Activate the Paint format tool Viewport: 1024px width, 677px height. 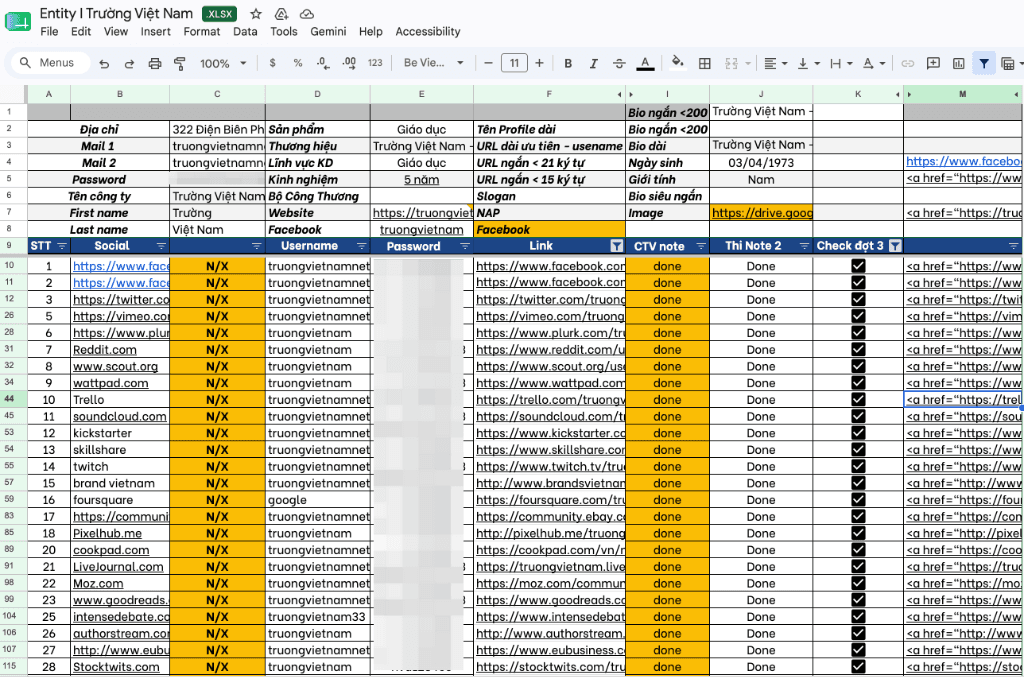[180, 63]
